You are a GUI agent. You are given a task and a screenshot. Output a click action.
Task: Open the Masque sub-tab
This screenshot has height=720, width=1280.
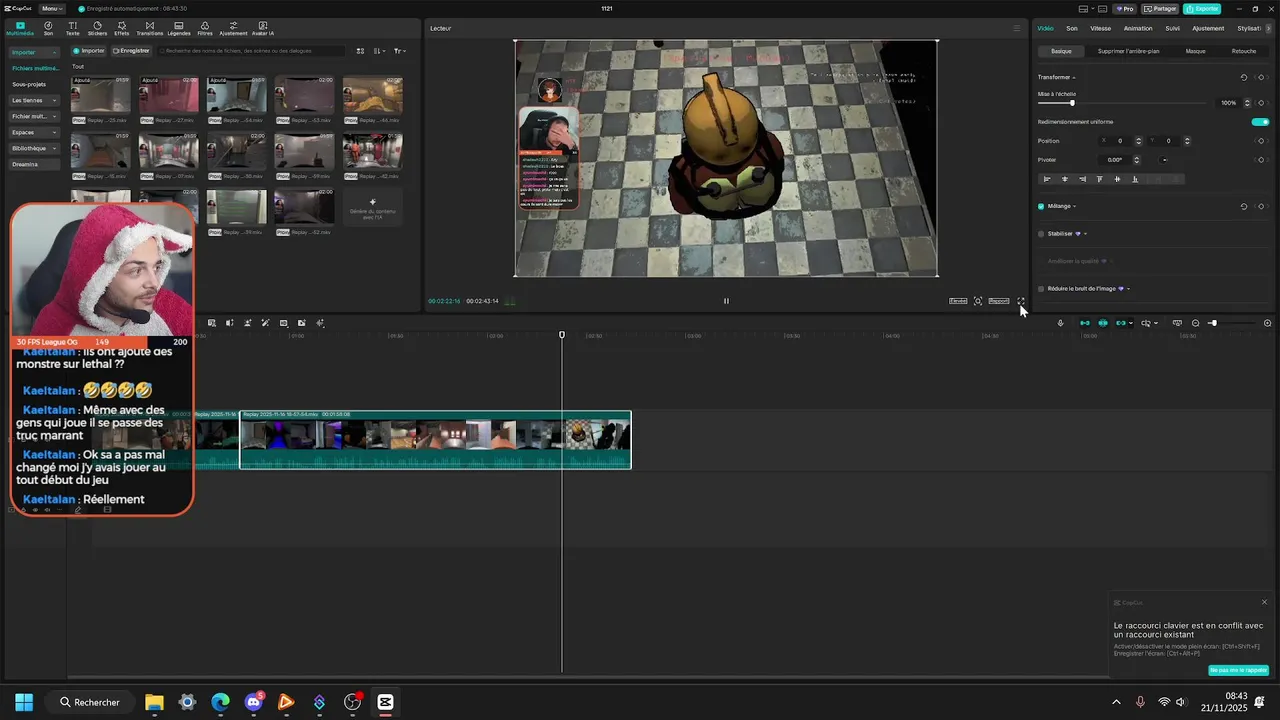tap(1195, 51)
